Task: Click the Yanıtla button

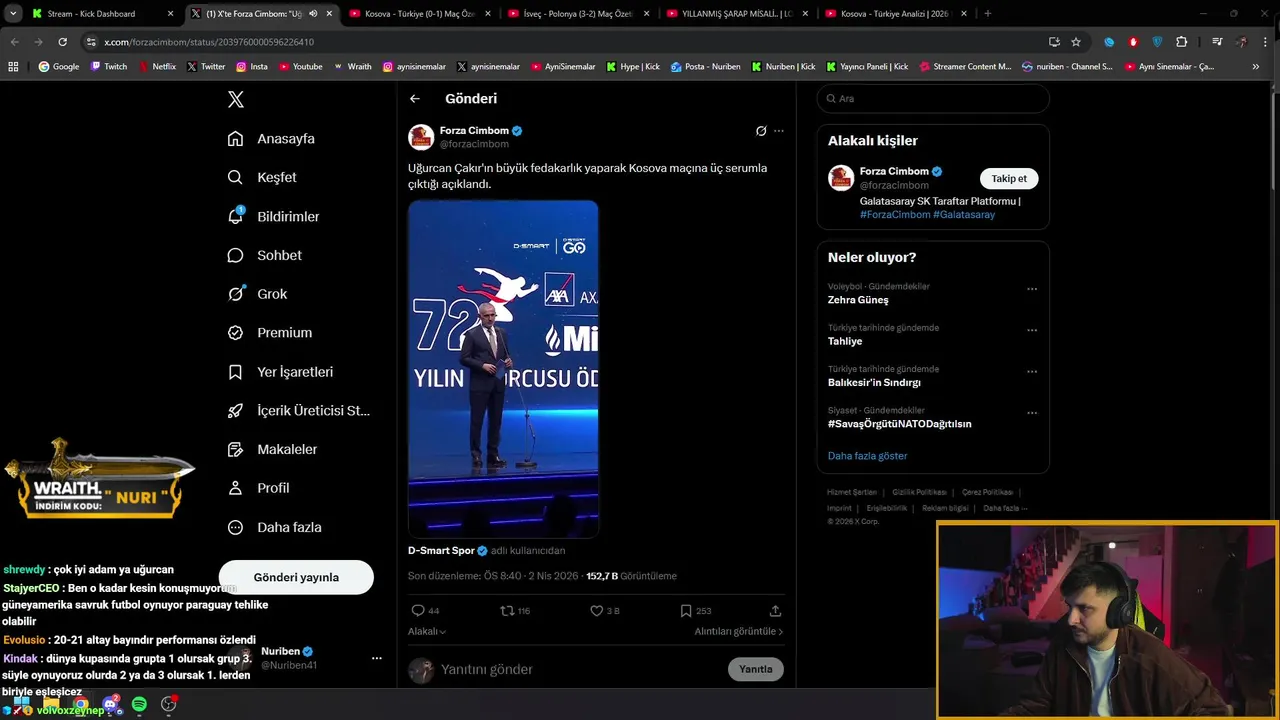Action: pos(756,669)
